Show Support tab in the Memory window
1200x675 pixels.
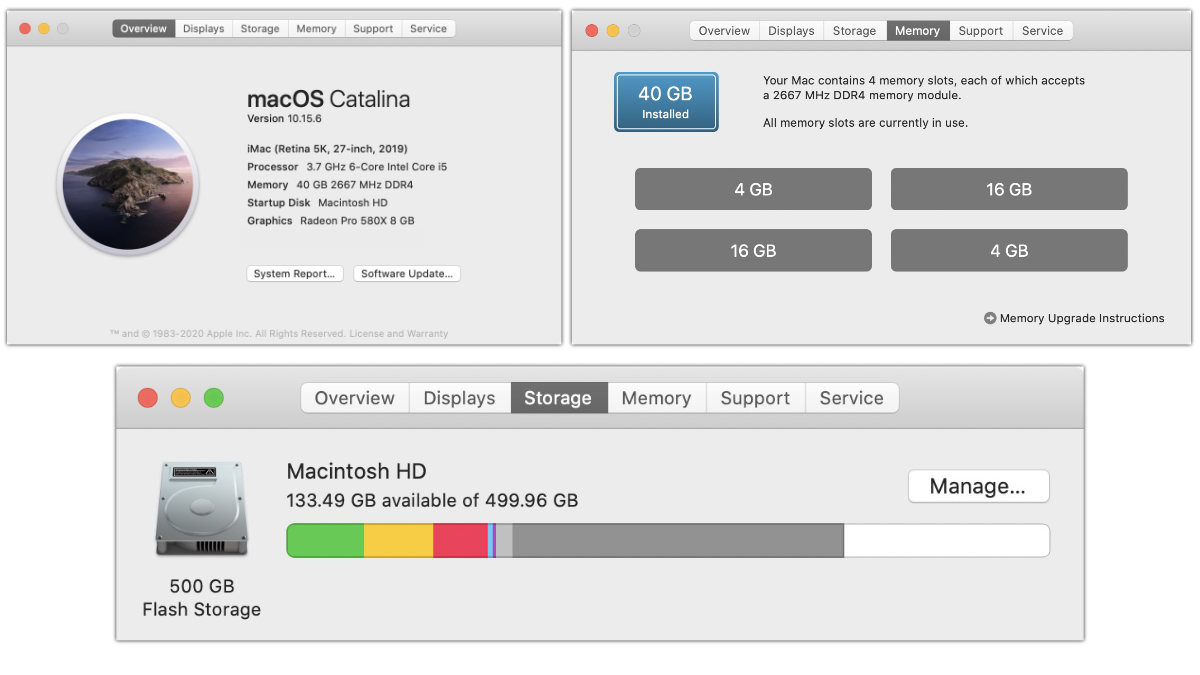[981, 31]
